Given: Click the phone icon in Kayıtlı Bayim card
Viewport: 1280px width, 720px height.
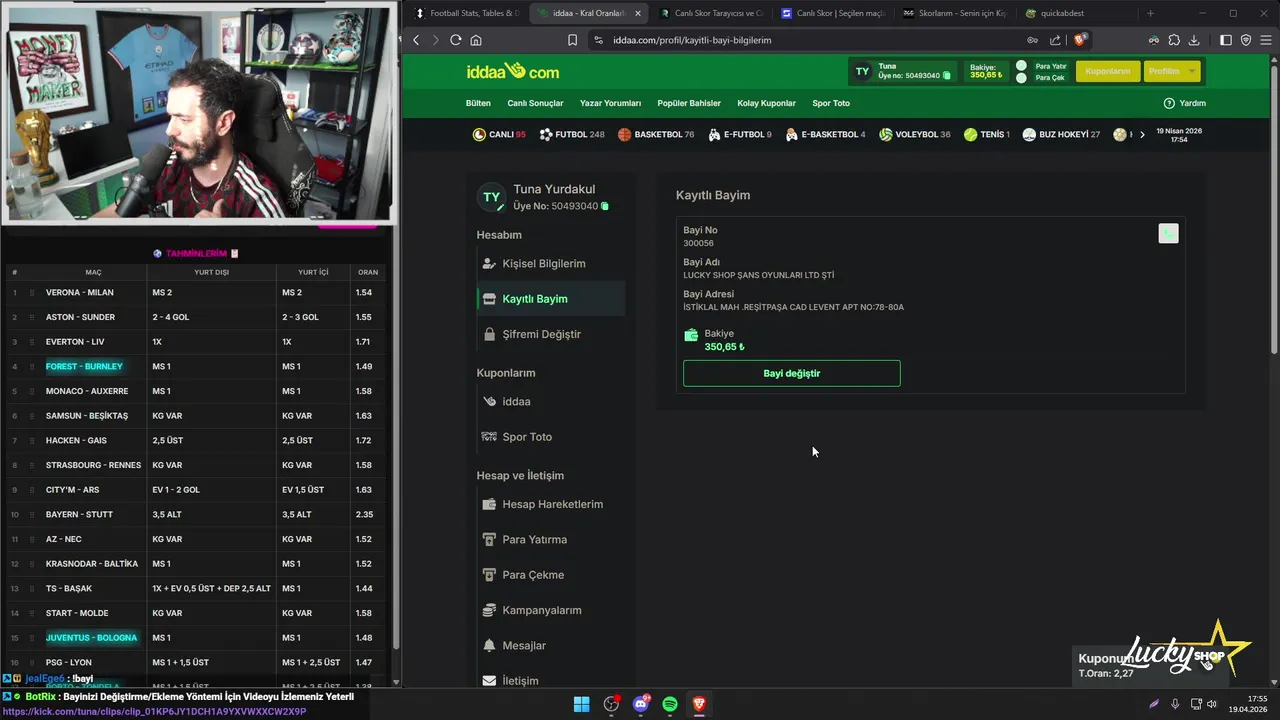Looking at the screenshot, I should click(1168, 233).
